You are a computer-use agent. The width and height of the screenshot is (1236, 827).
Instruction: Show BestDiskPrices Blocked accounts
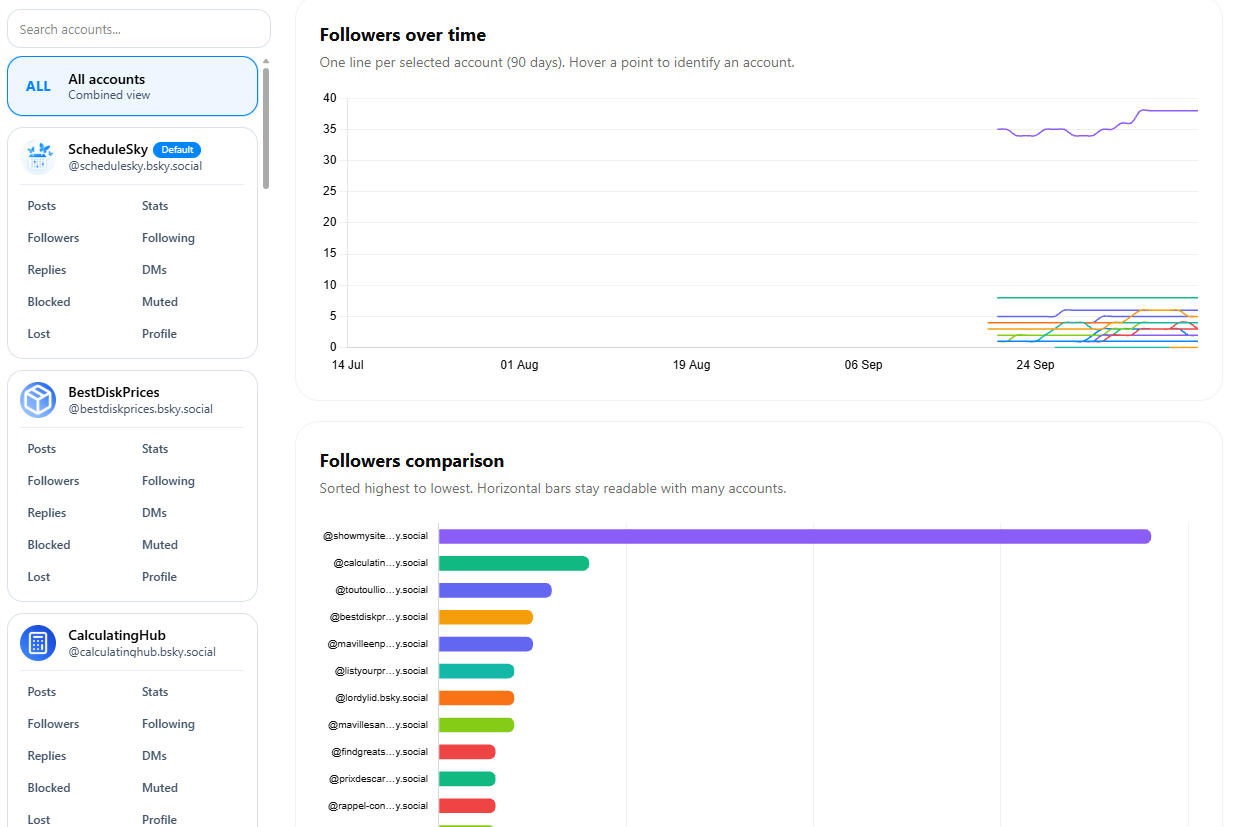(x=49, y=545)
